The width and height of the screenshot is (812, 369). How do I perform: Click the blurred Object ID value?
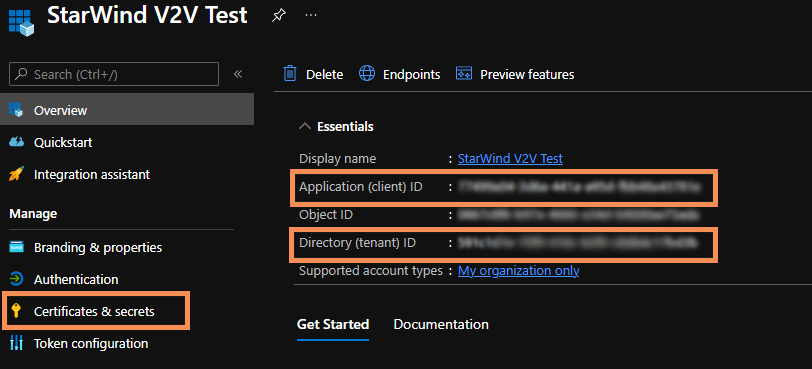click(x=578, y=214)
